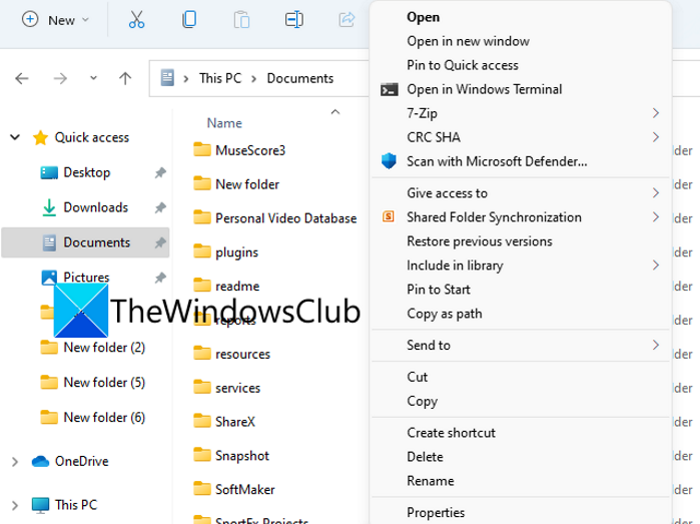Select Personal Video Database folder

tap(286, 218)
